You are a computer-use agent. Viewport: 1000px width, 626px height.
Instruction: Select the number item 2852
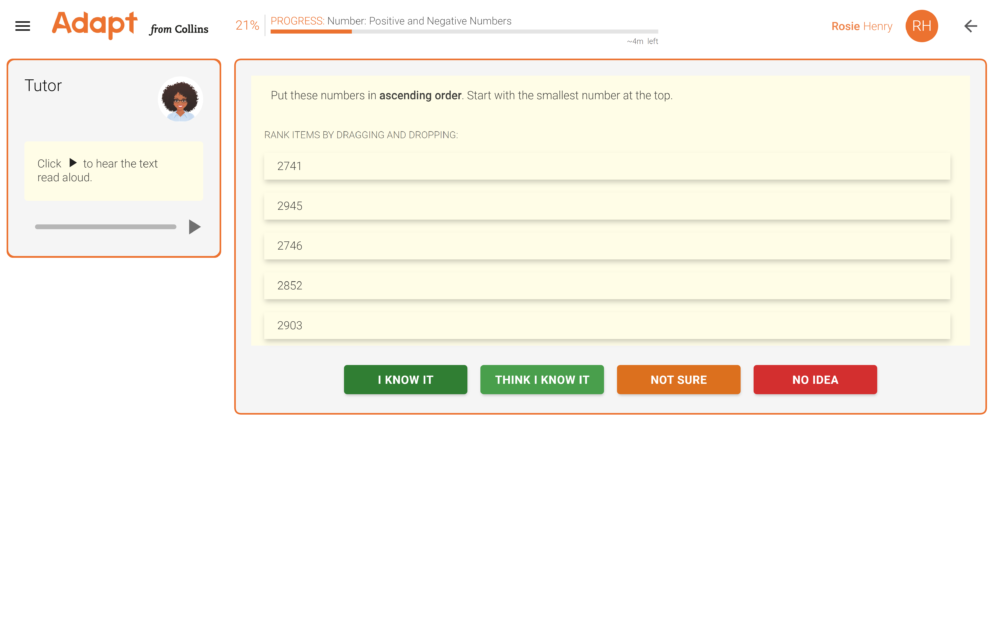(606, 285)
